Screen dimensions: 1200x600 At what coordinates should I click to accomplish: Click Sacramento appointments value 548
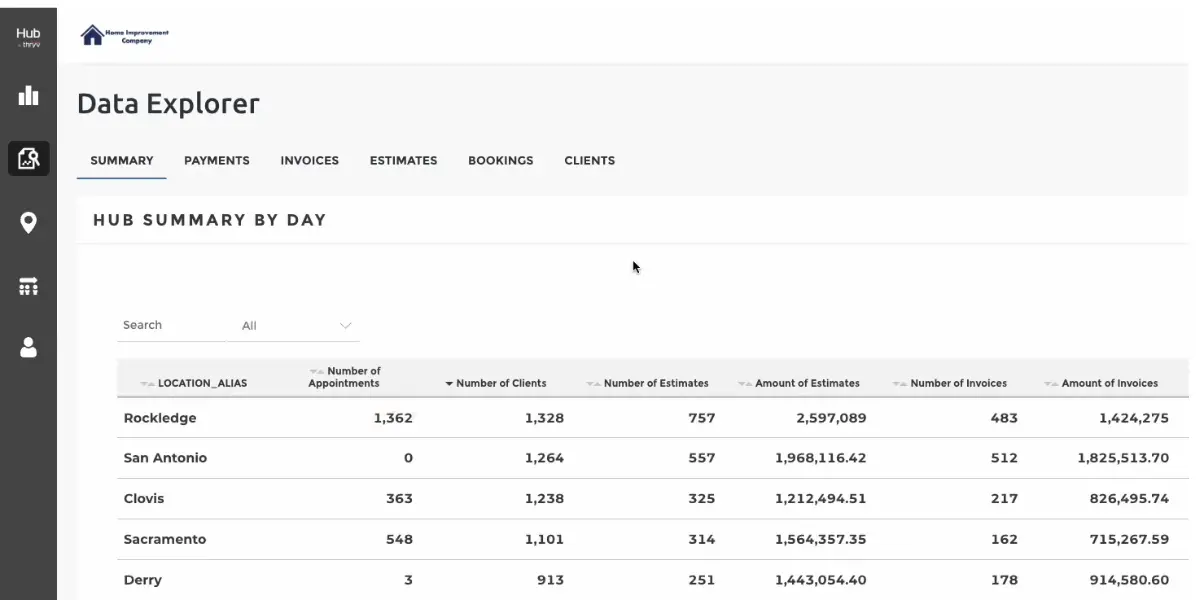399,540
